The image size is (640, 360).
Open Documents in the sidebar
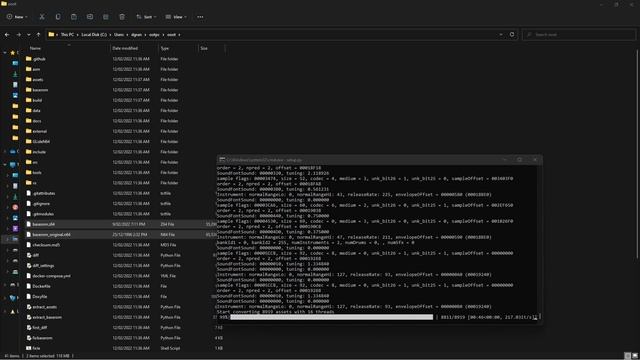pos(15,85)
